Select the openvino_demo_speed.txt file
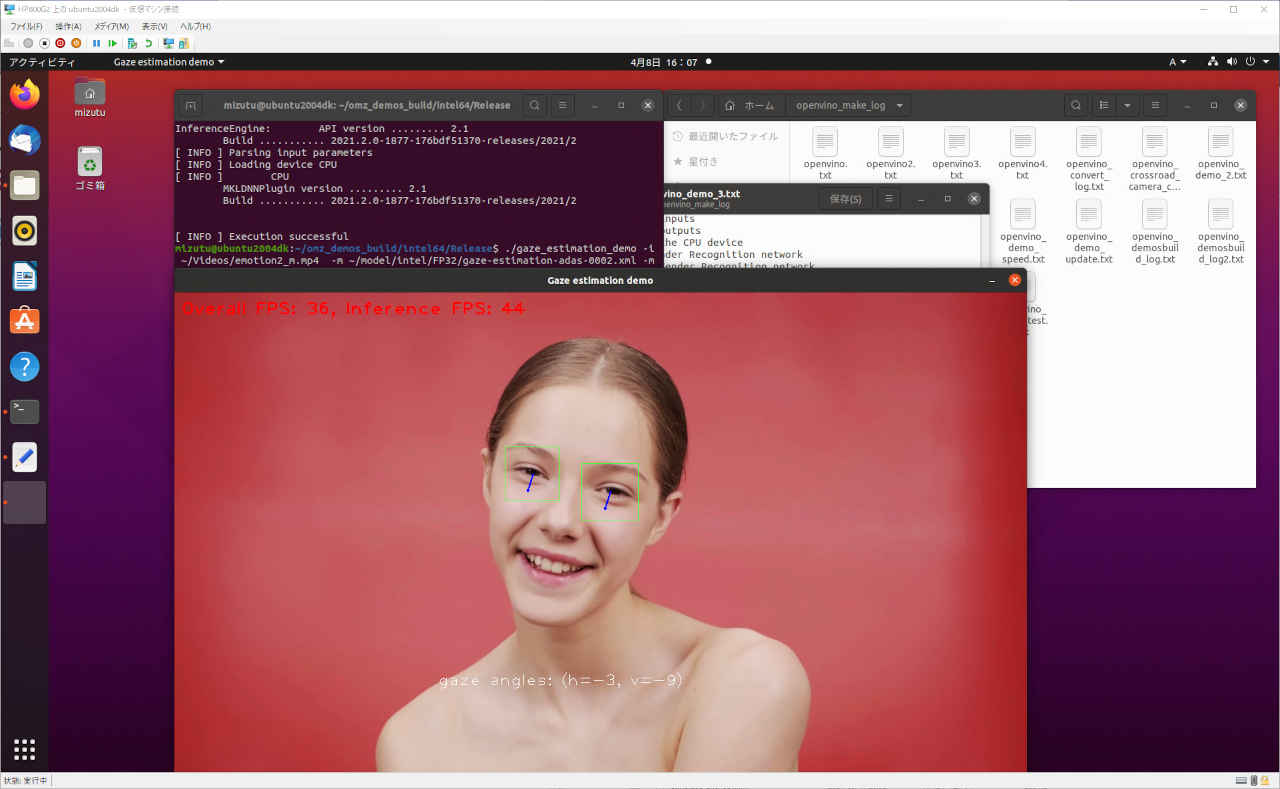Viewport: 1280px width, 789px height. [1022, 232]
